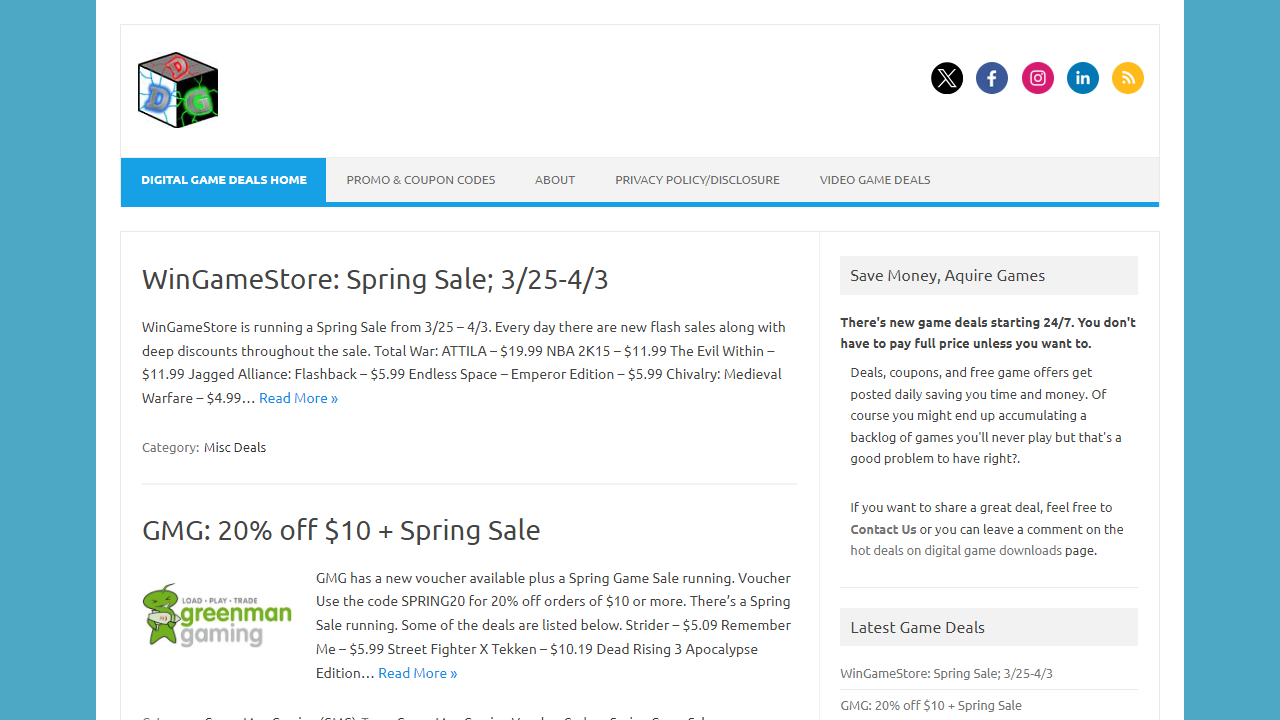Image resolution: width=1280 pixels, height=720 pixels.
Task: Visit hot deals on digital game downloads
Action: click(x=955, y=550)
